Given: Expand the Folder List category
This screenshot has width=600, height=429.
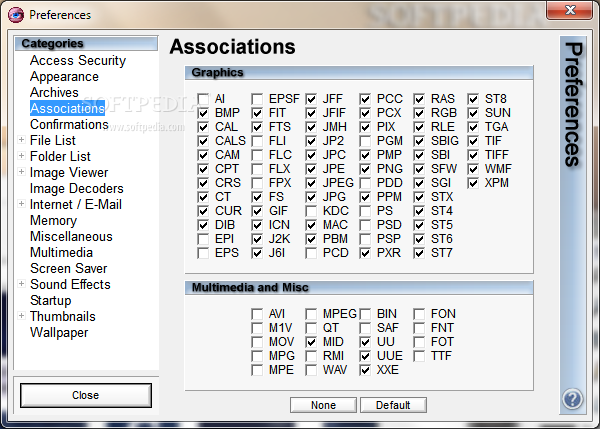Looking at the screenshot, I should pos(22,156).
